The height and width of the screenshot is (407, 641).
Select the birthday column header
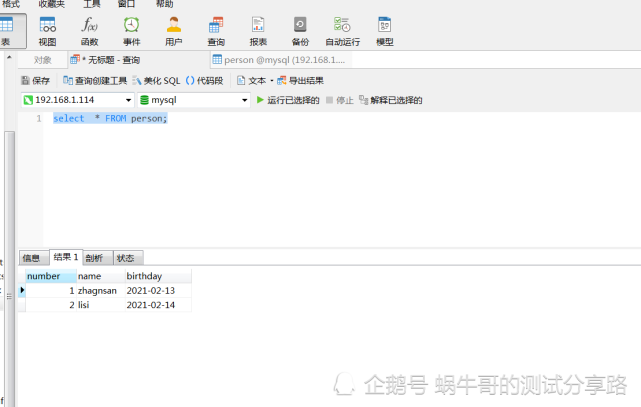click(158, 276)
